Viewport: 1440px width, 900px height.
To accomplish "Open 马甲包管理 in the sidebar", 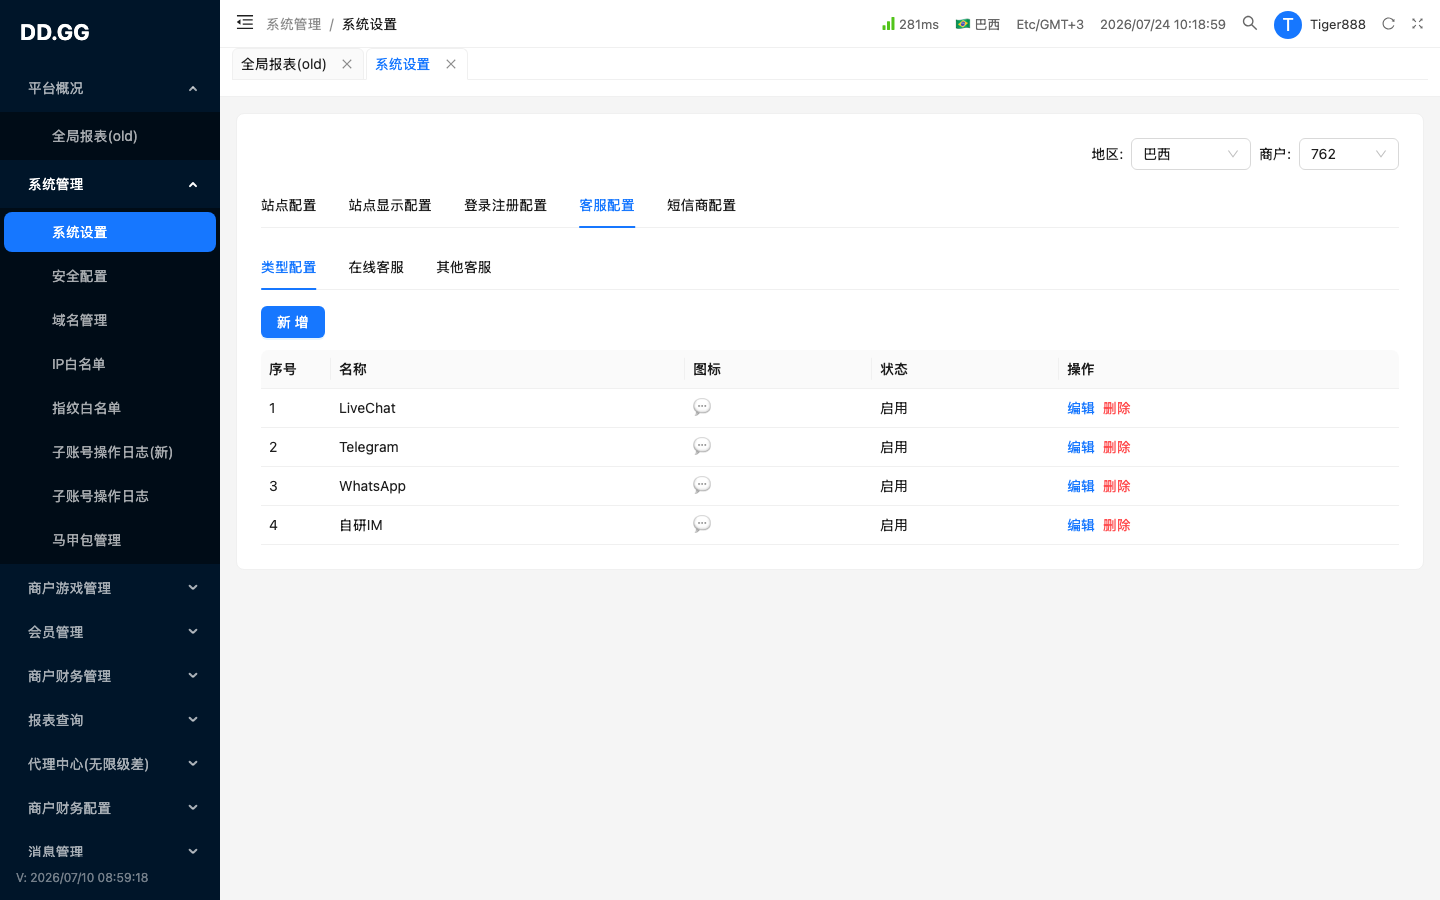I will (110, 540).
